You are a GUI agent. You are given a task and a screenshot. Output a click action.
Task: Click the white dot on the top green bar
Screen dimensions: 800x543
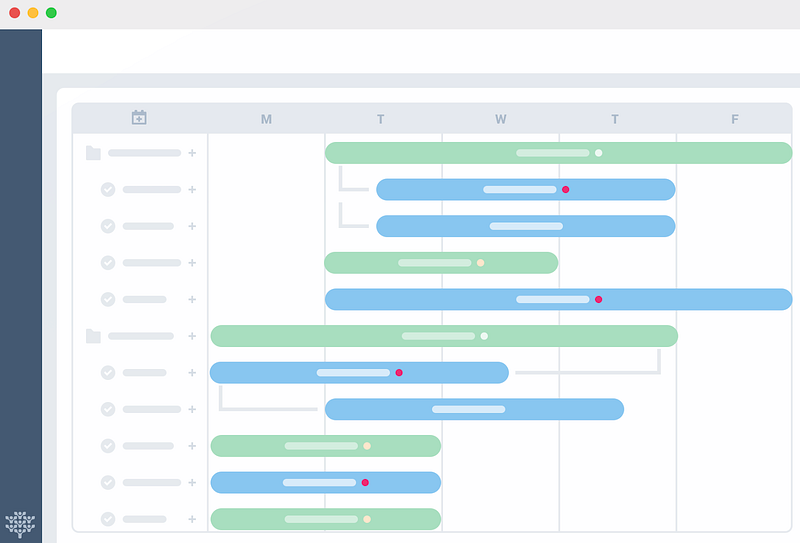(598, 153)
